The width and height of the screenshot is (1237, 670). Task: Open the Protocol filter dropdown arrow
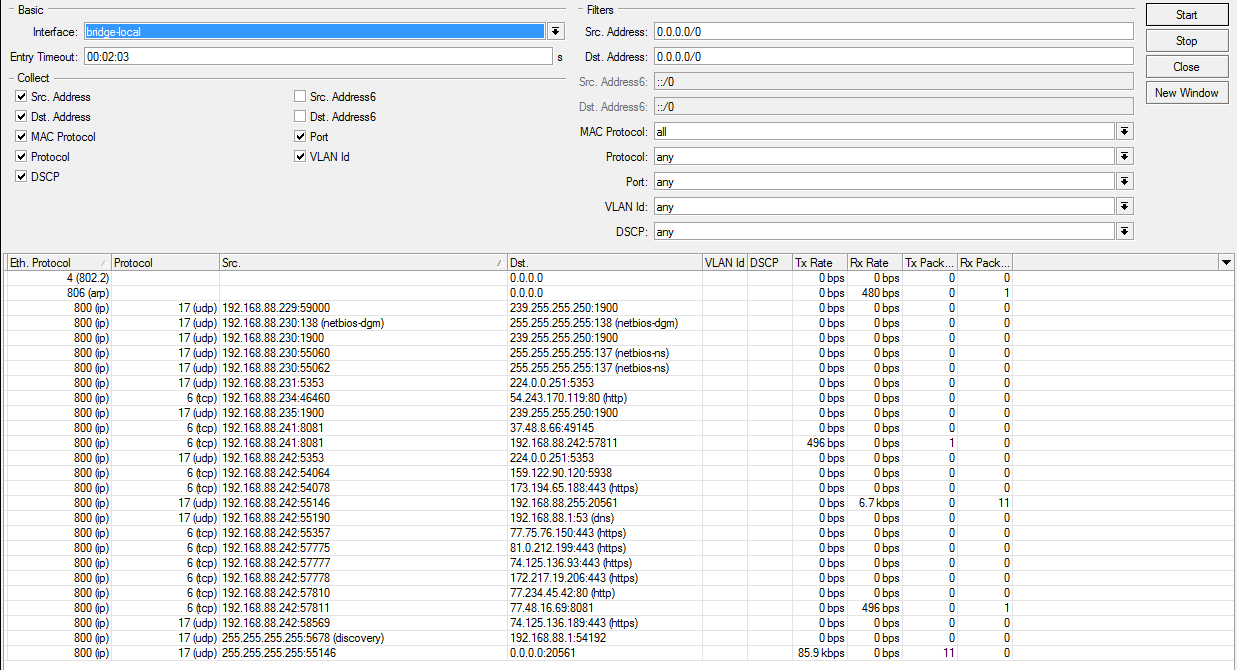1124,157
